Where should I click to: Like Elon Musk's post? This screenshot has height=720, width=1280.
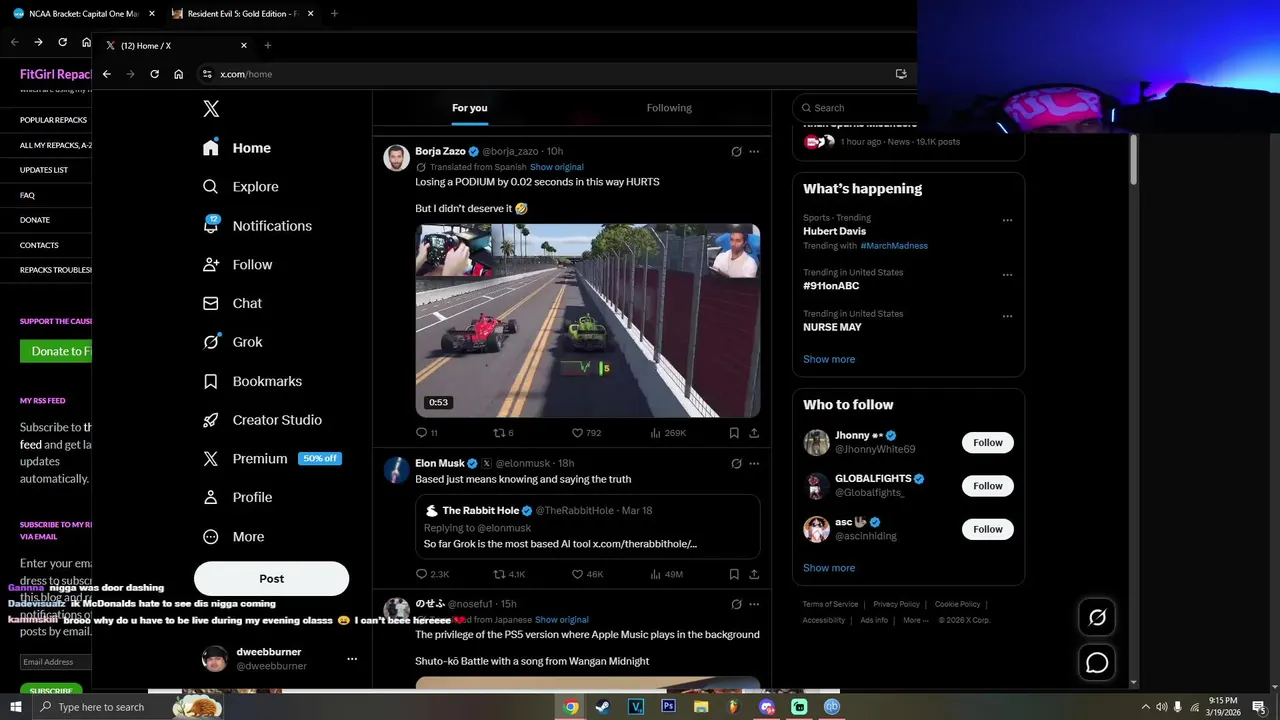587,574
